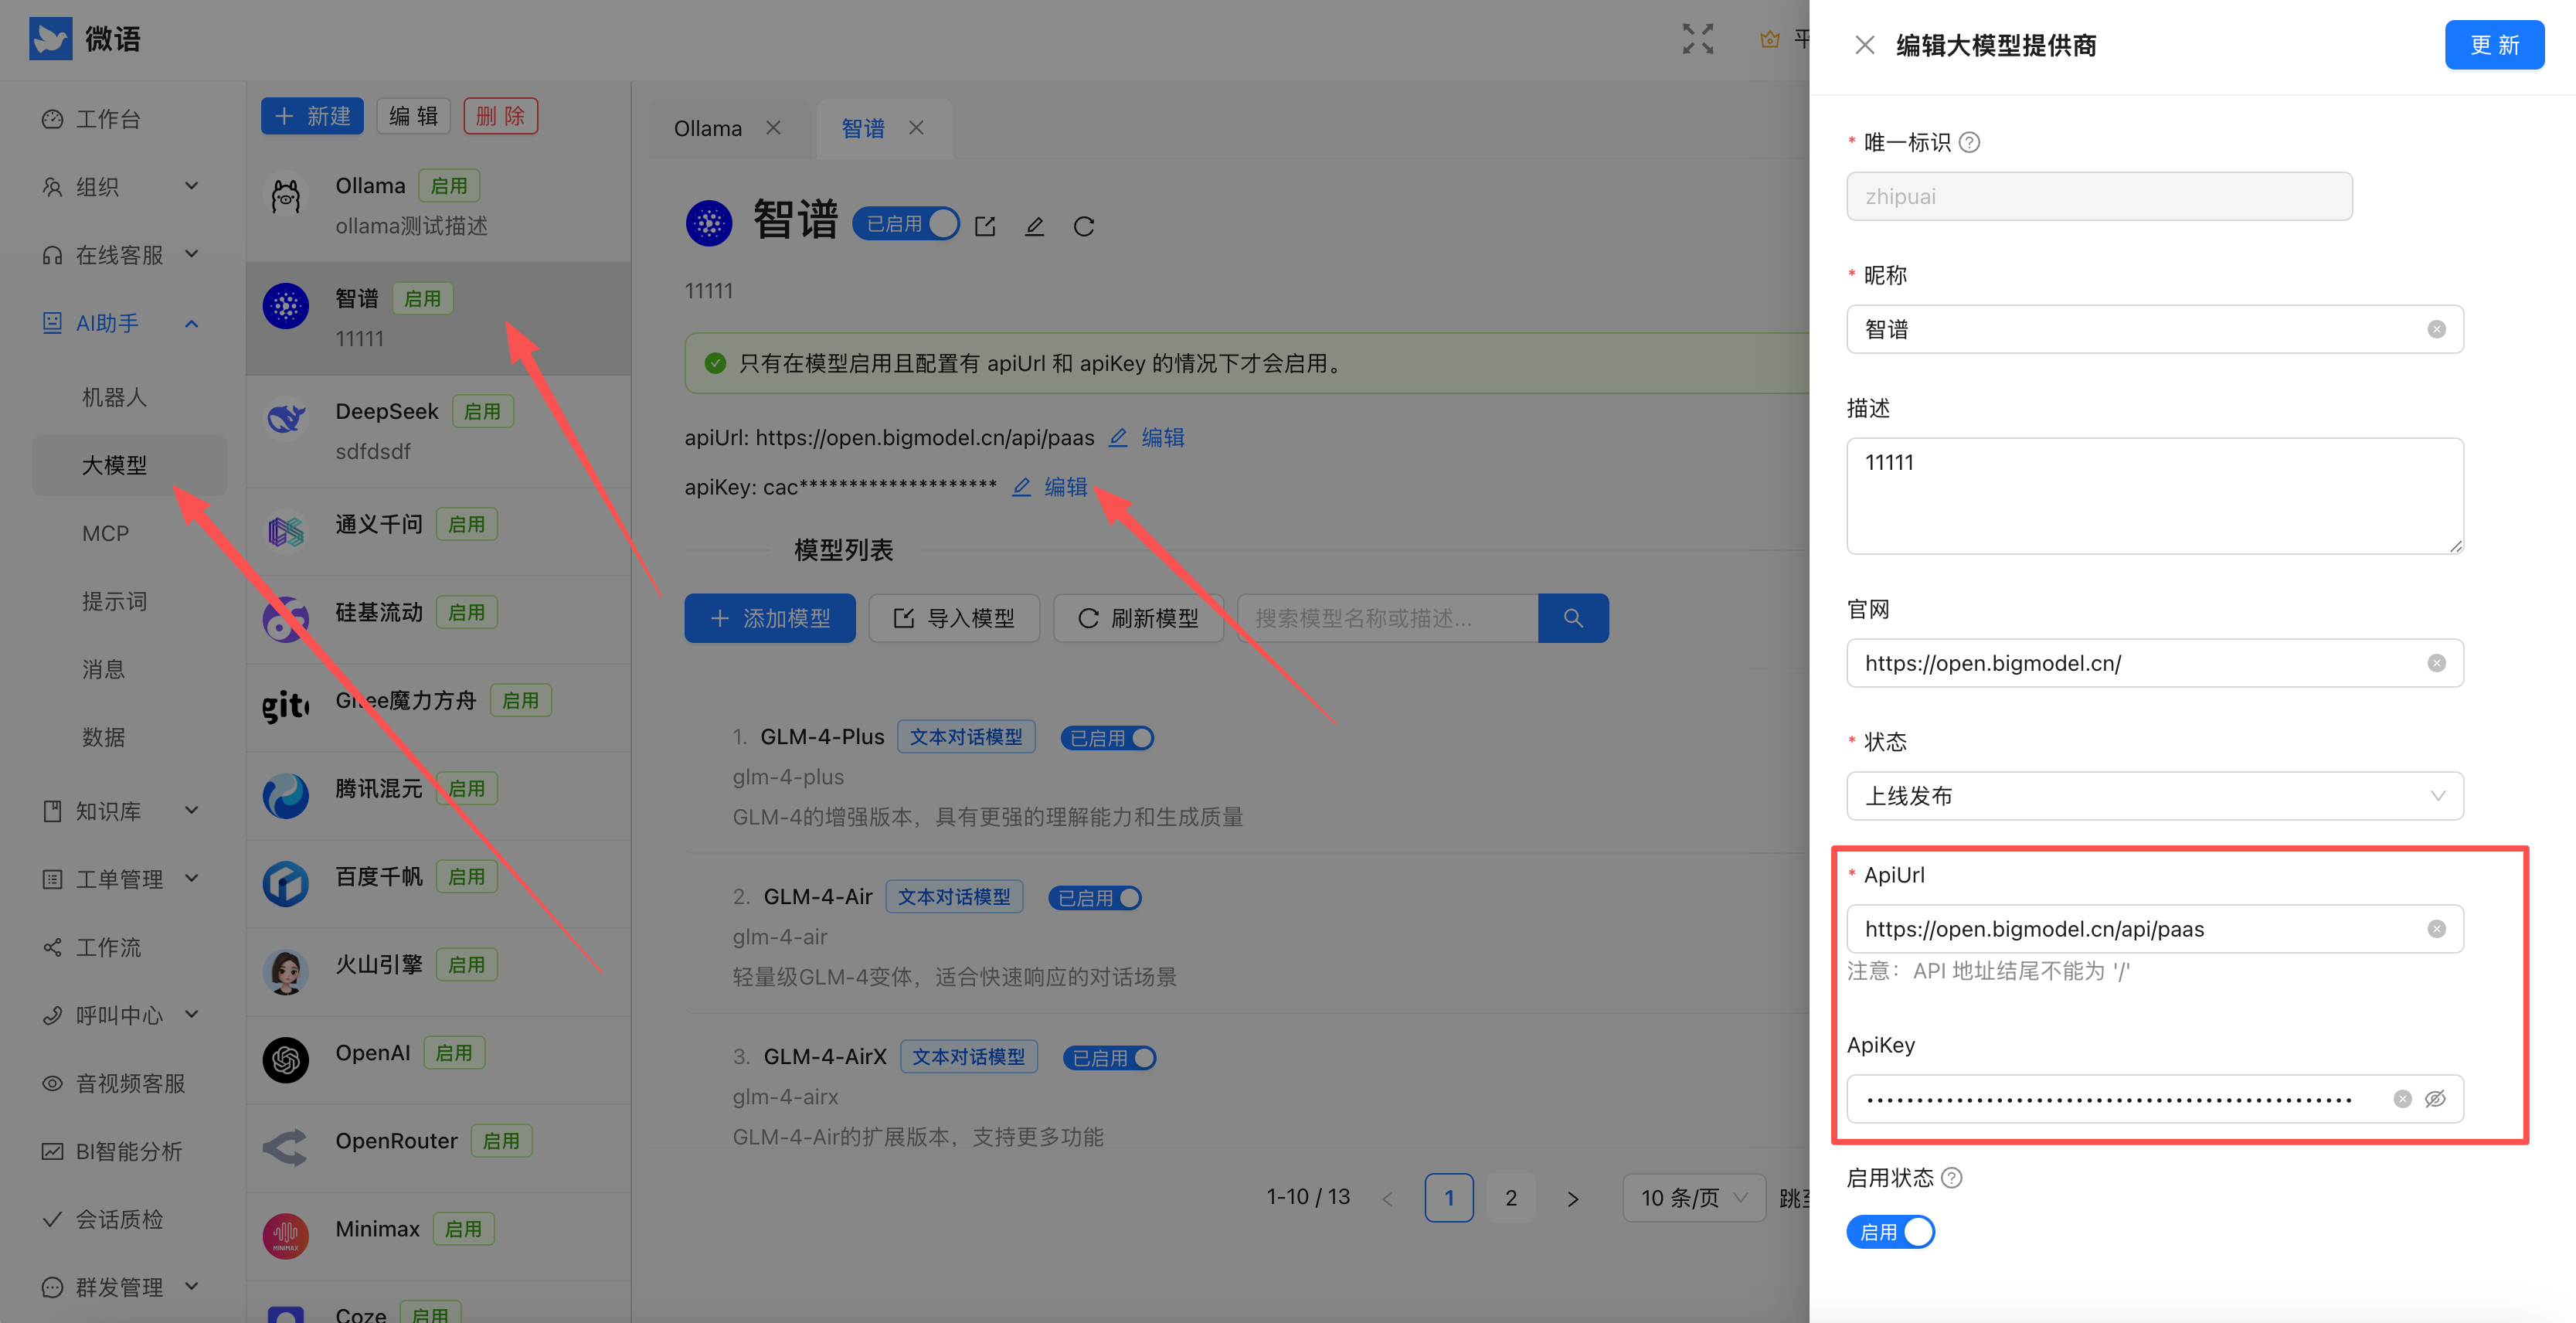Click the 更新 button

2493,45
